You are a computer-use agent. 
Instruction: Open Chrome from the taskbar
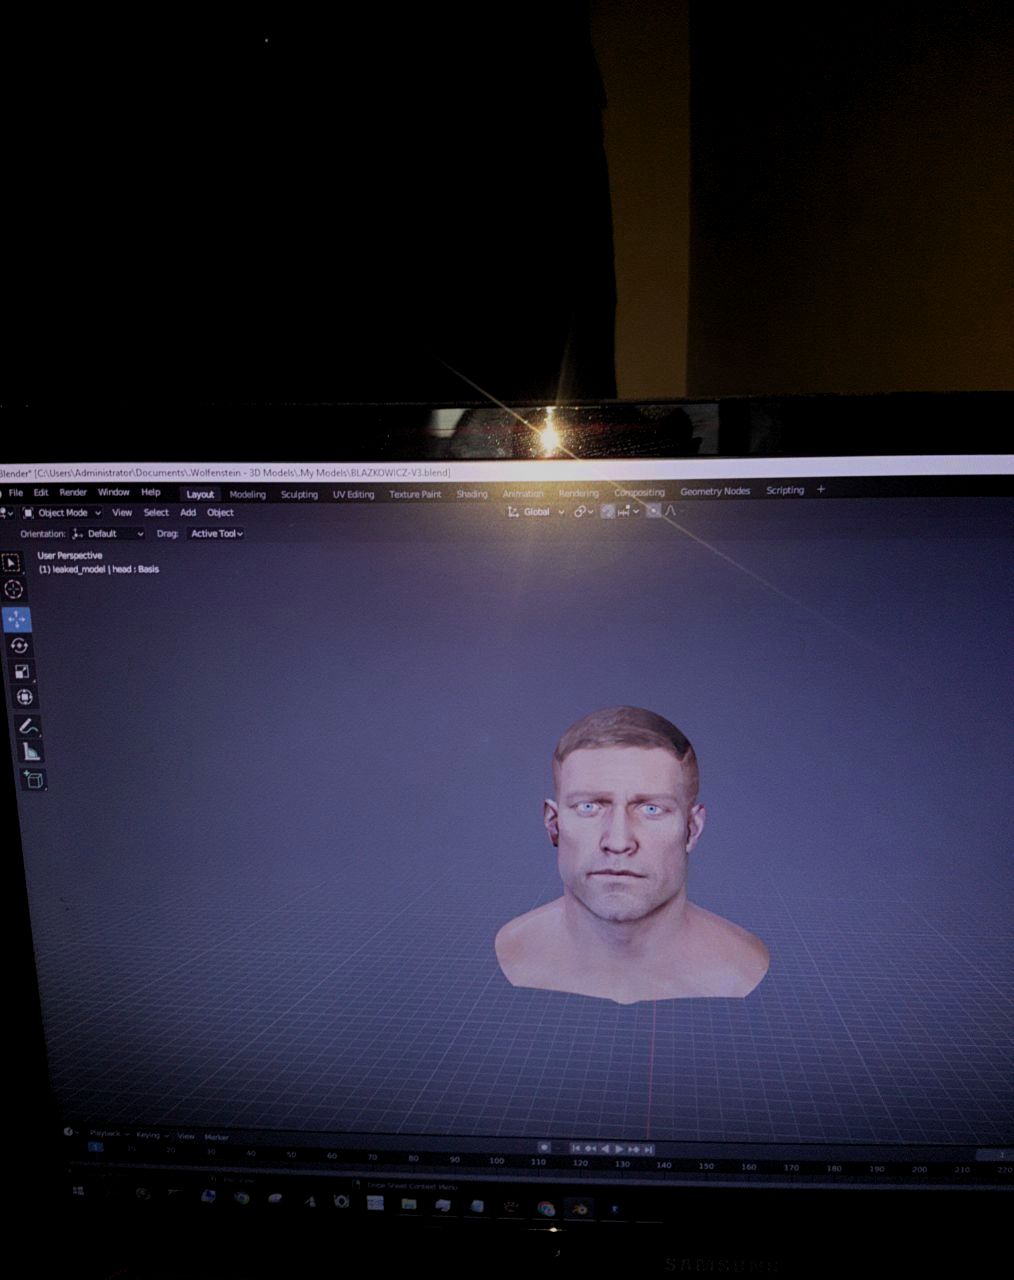[546, 1208]
